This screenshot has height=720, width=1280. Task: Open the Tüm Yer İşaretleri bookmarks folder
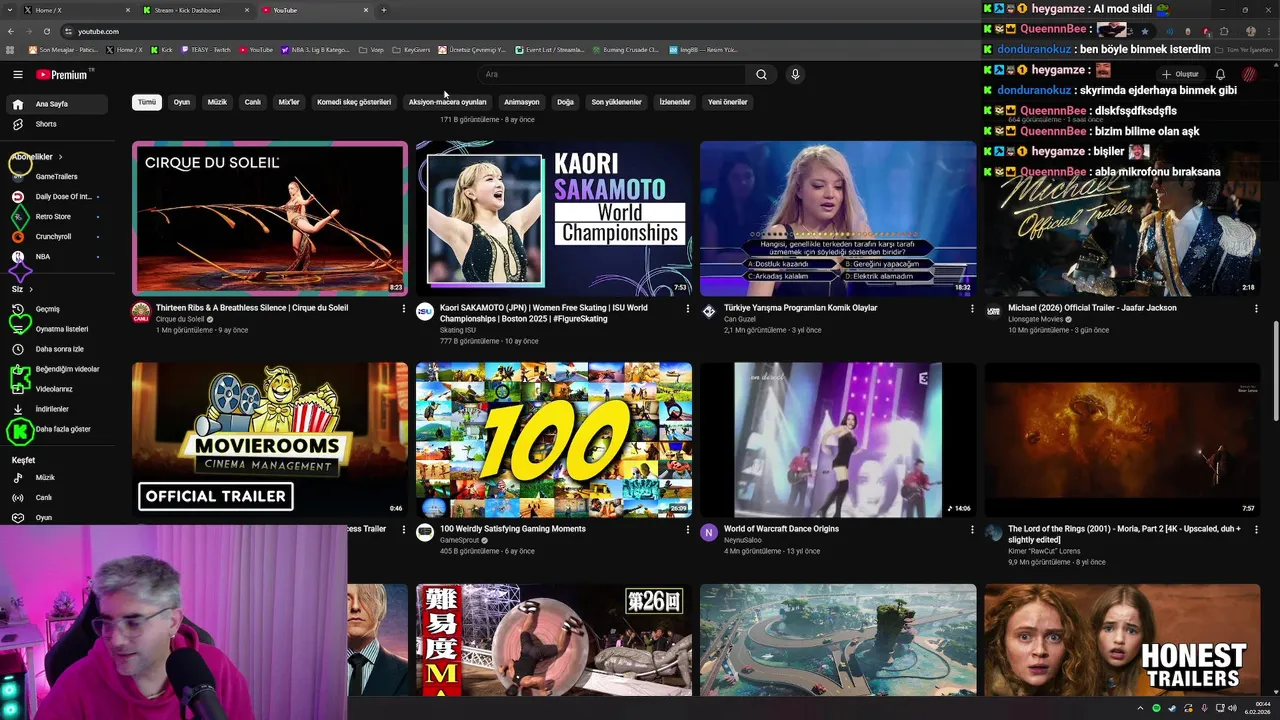[1245, 49]
